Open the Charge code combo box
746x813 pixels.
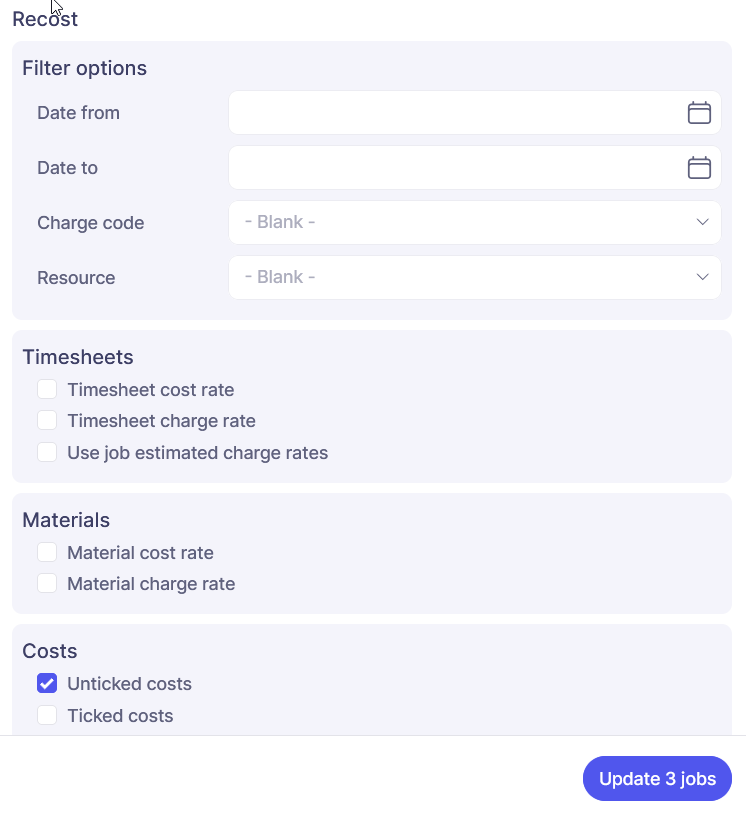click(x=460, y=222)
